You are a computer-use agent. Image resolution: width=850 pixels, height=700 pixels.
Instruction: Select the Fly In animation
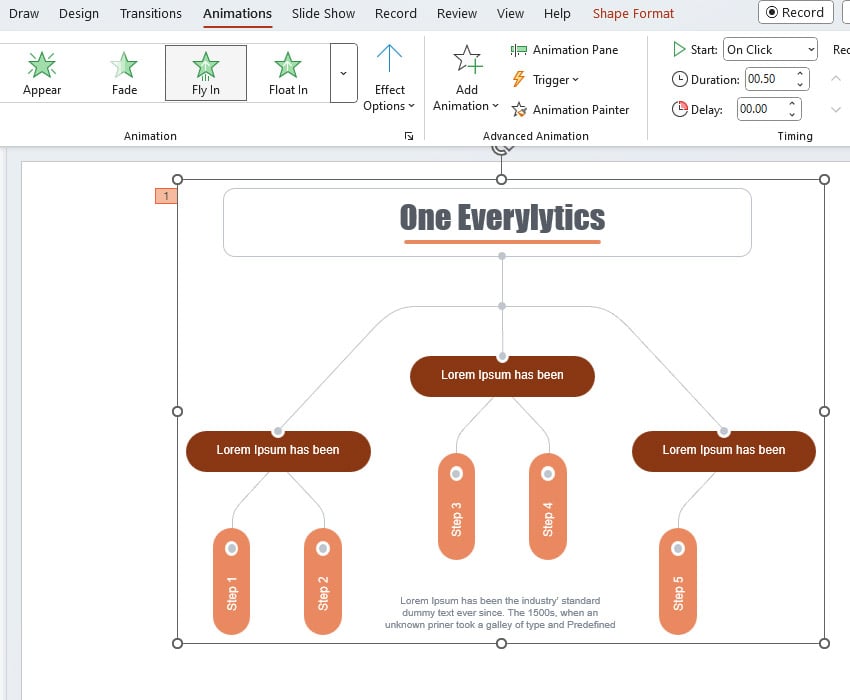coord(205,73)
